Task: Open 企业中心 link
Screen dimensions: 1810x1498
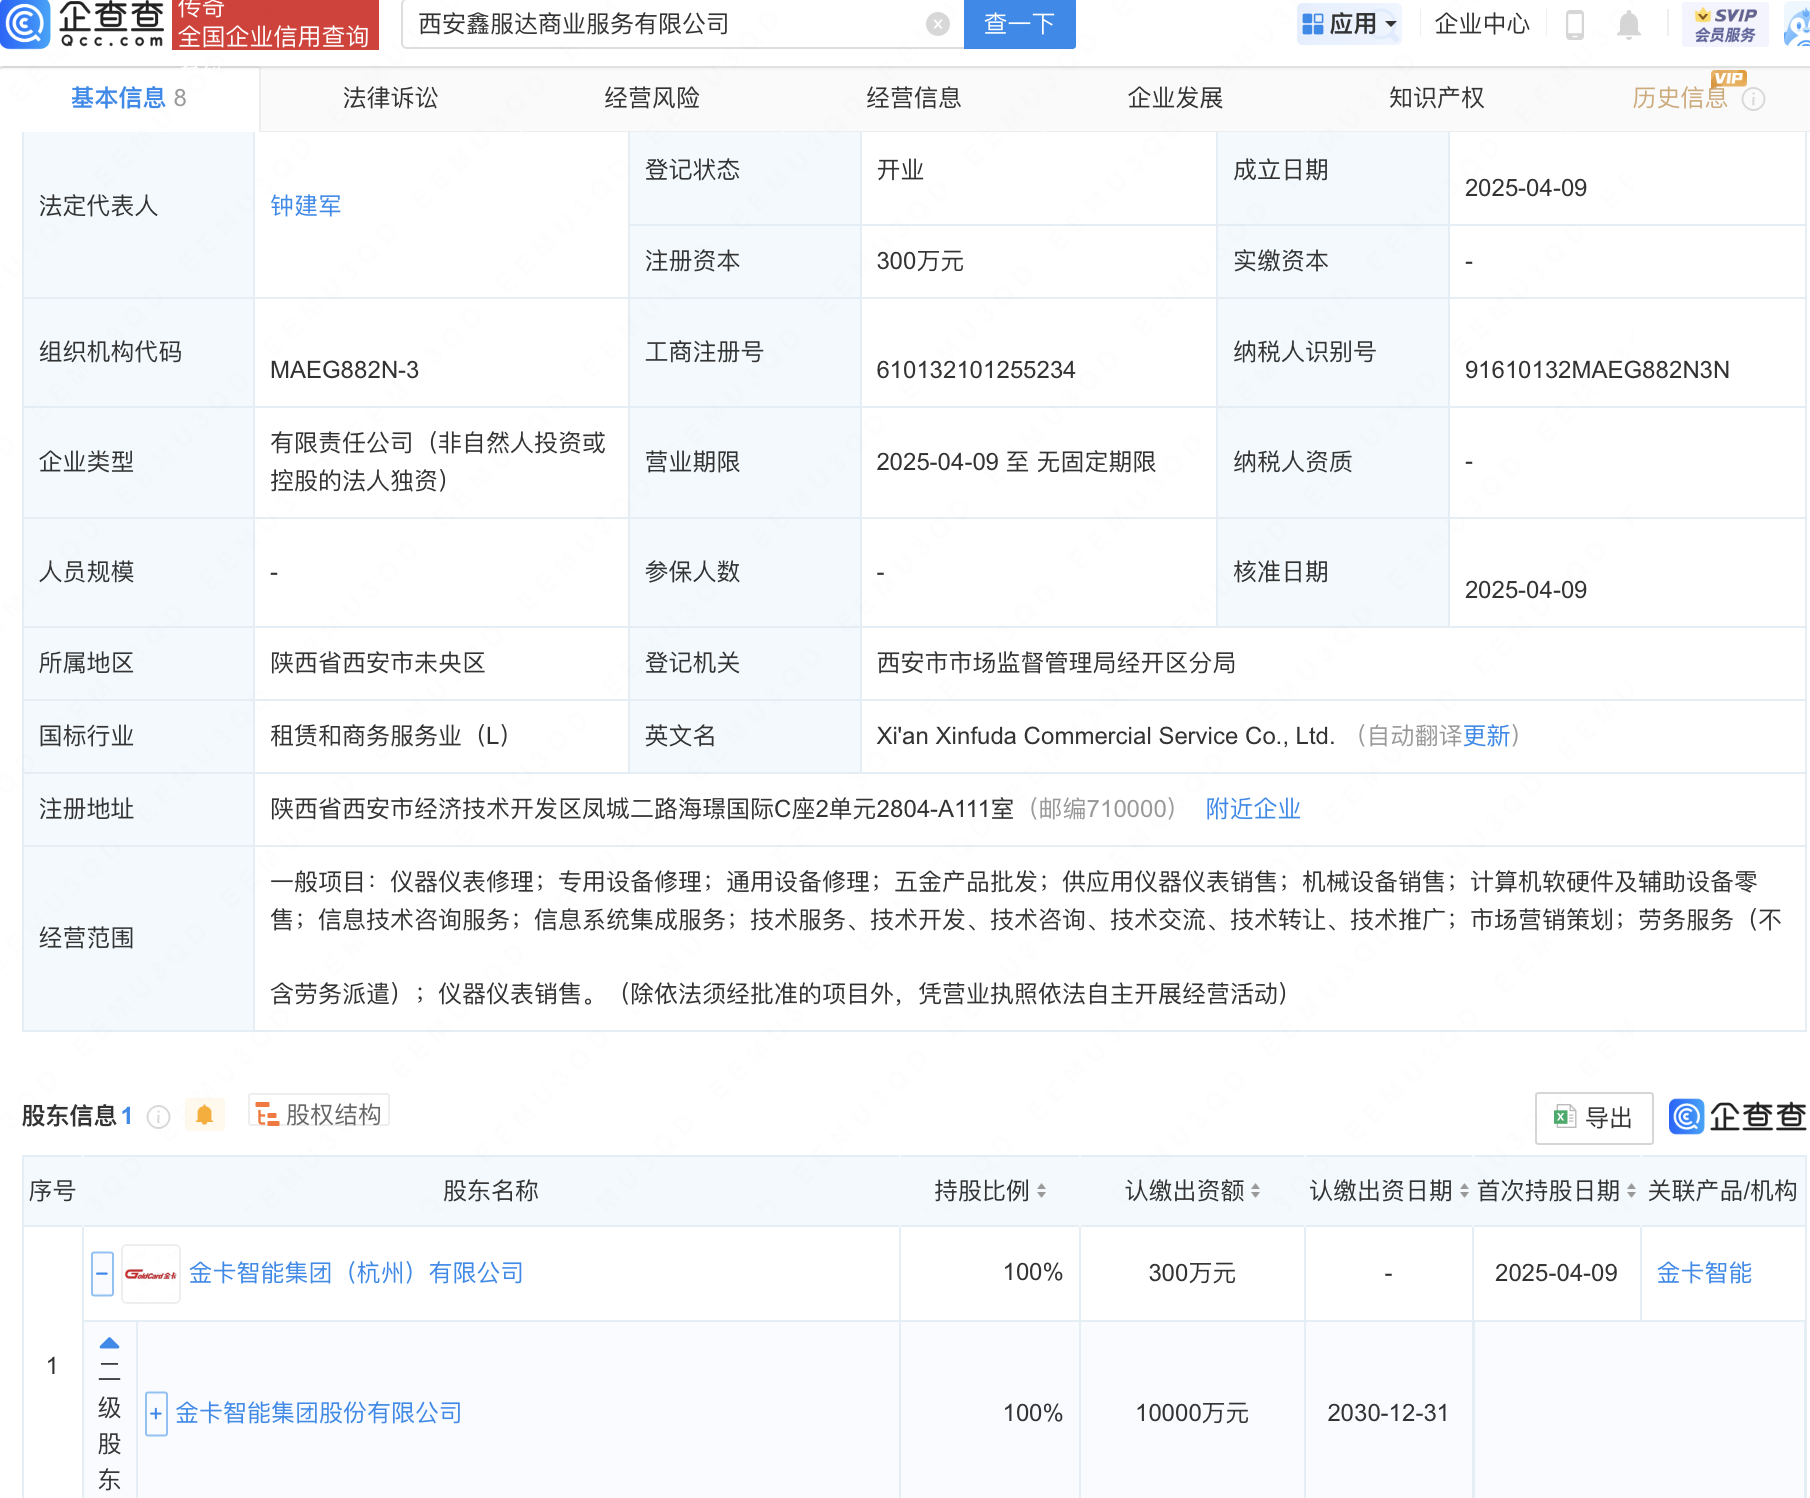Action: (x=1482, y=24)
